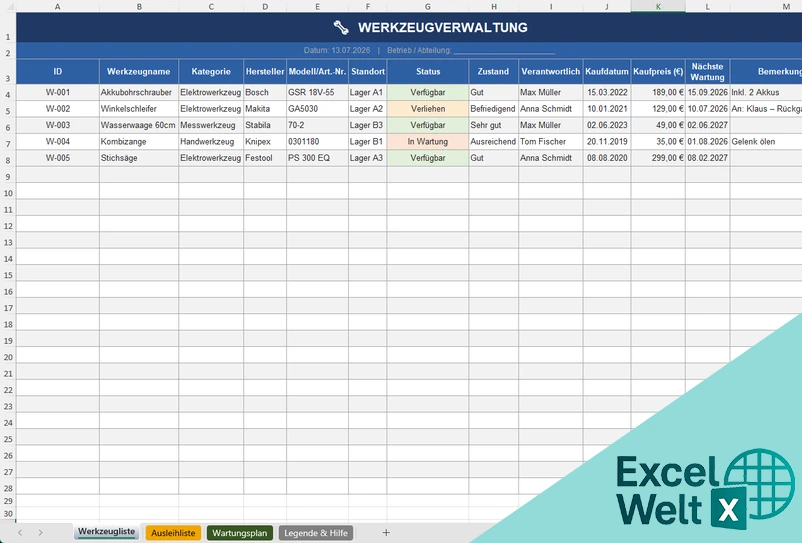Select the Zustand header cell
Screen dimensions: 802x543
tap(494, 72)
